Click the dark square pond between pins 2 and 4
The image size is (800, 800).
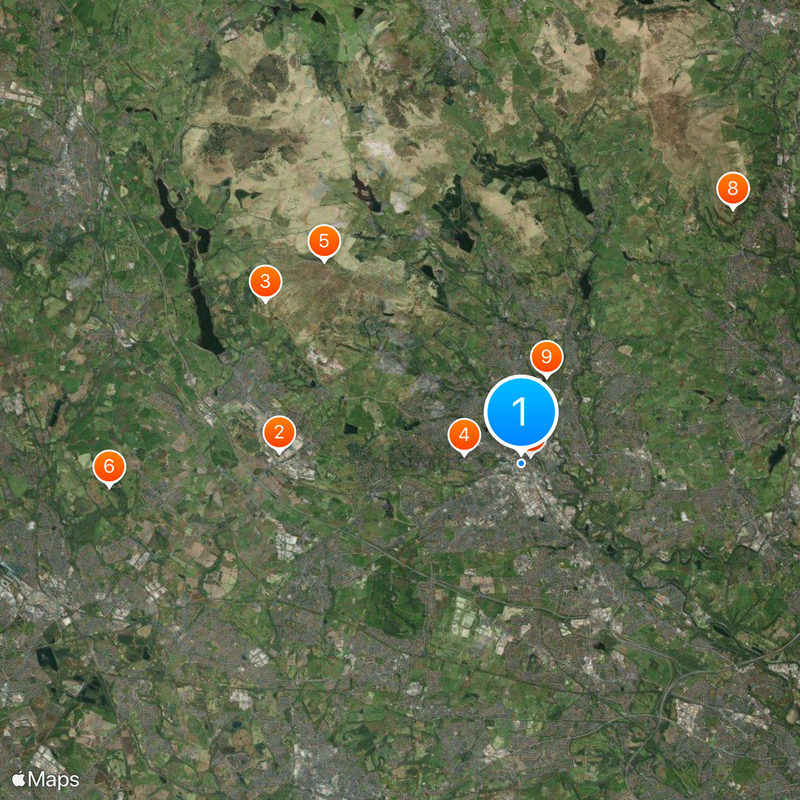350,428
